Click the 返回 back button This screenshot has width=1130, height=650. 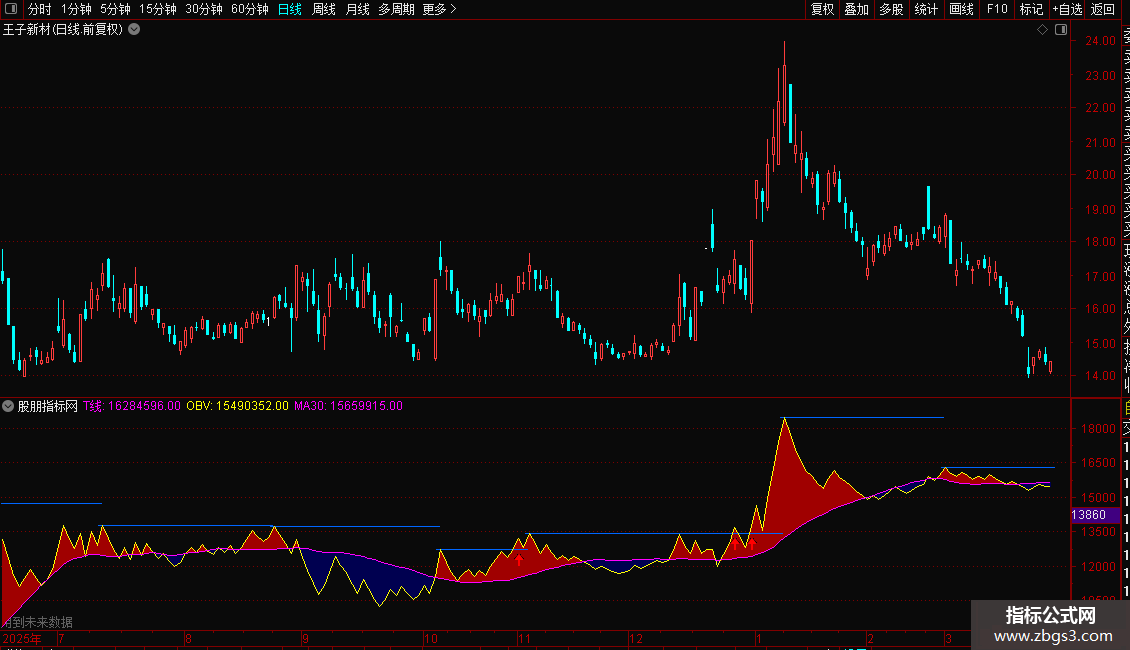pos(1103,9)
